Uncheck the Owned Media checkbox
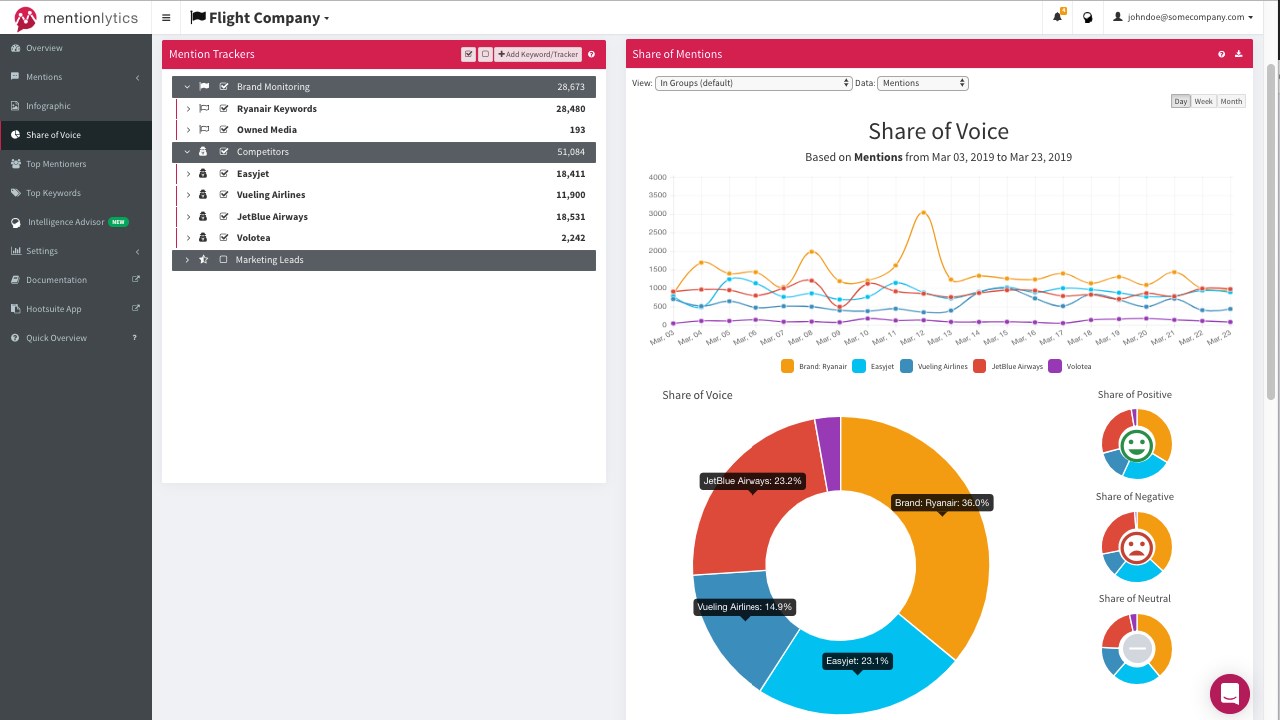The width and height of the screenshot is (1280, 720). pos(224,130)
